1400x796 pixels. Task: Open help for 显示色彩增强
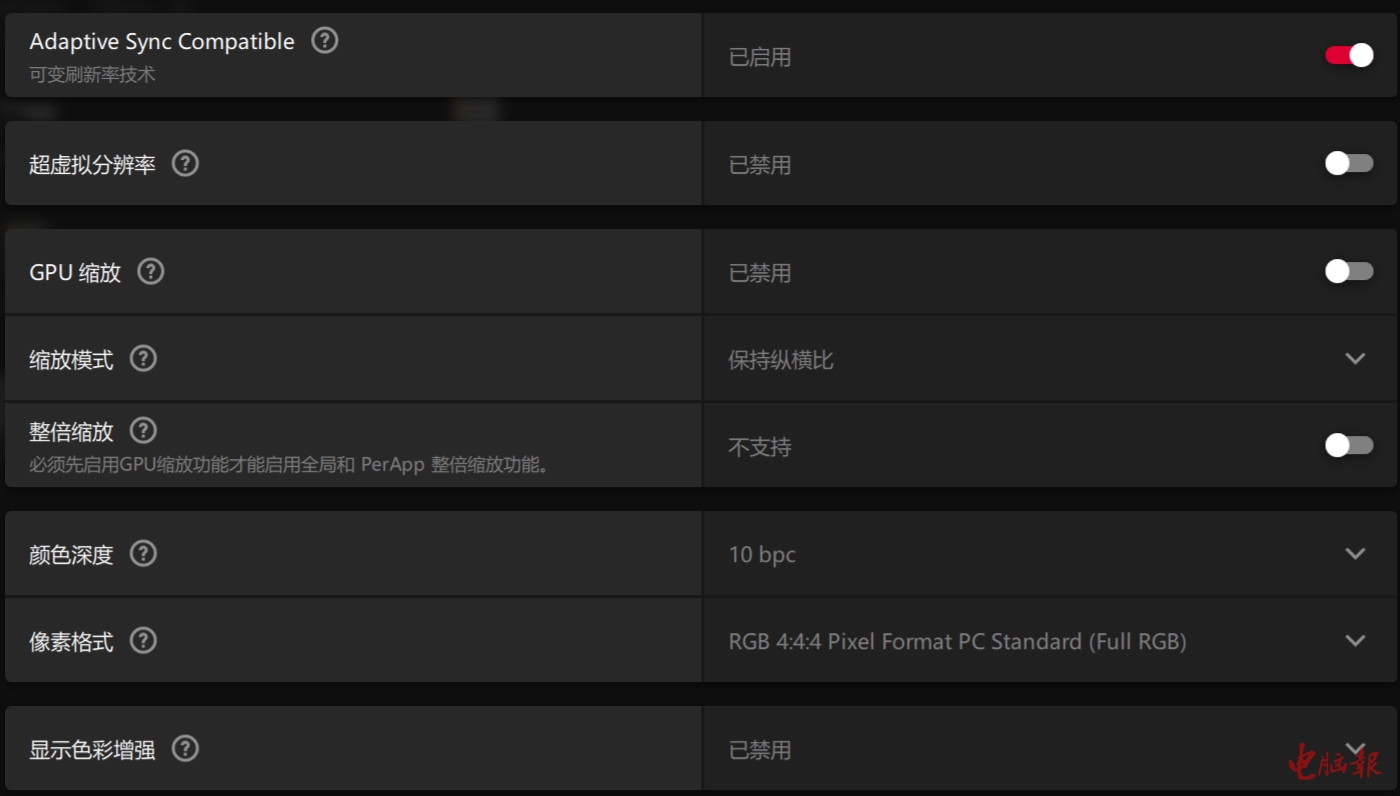point(185,748)
